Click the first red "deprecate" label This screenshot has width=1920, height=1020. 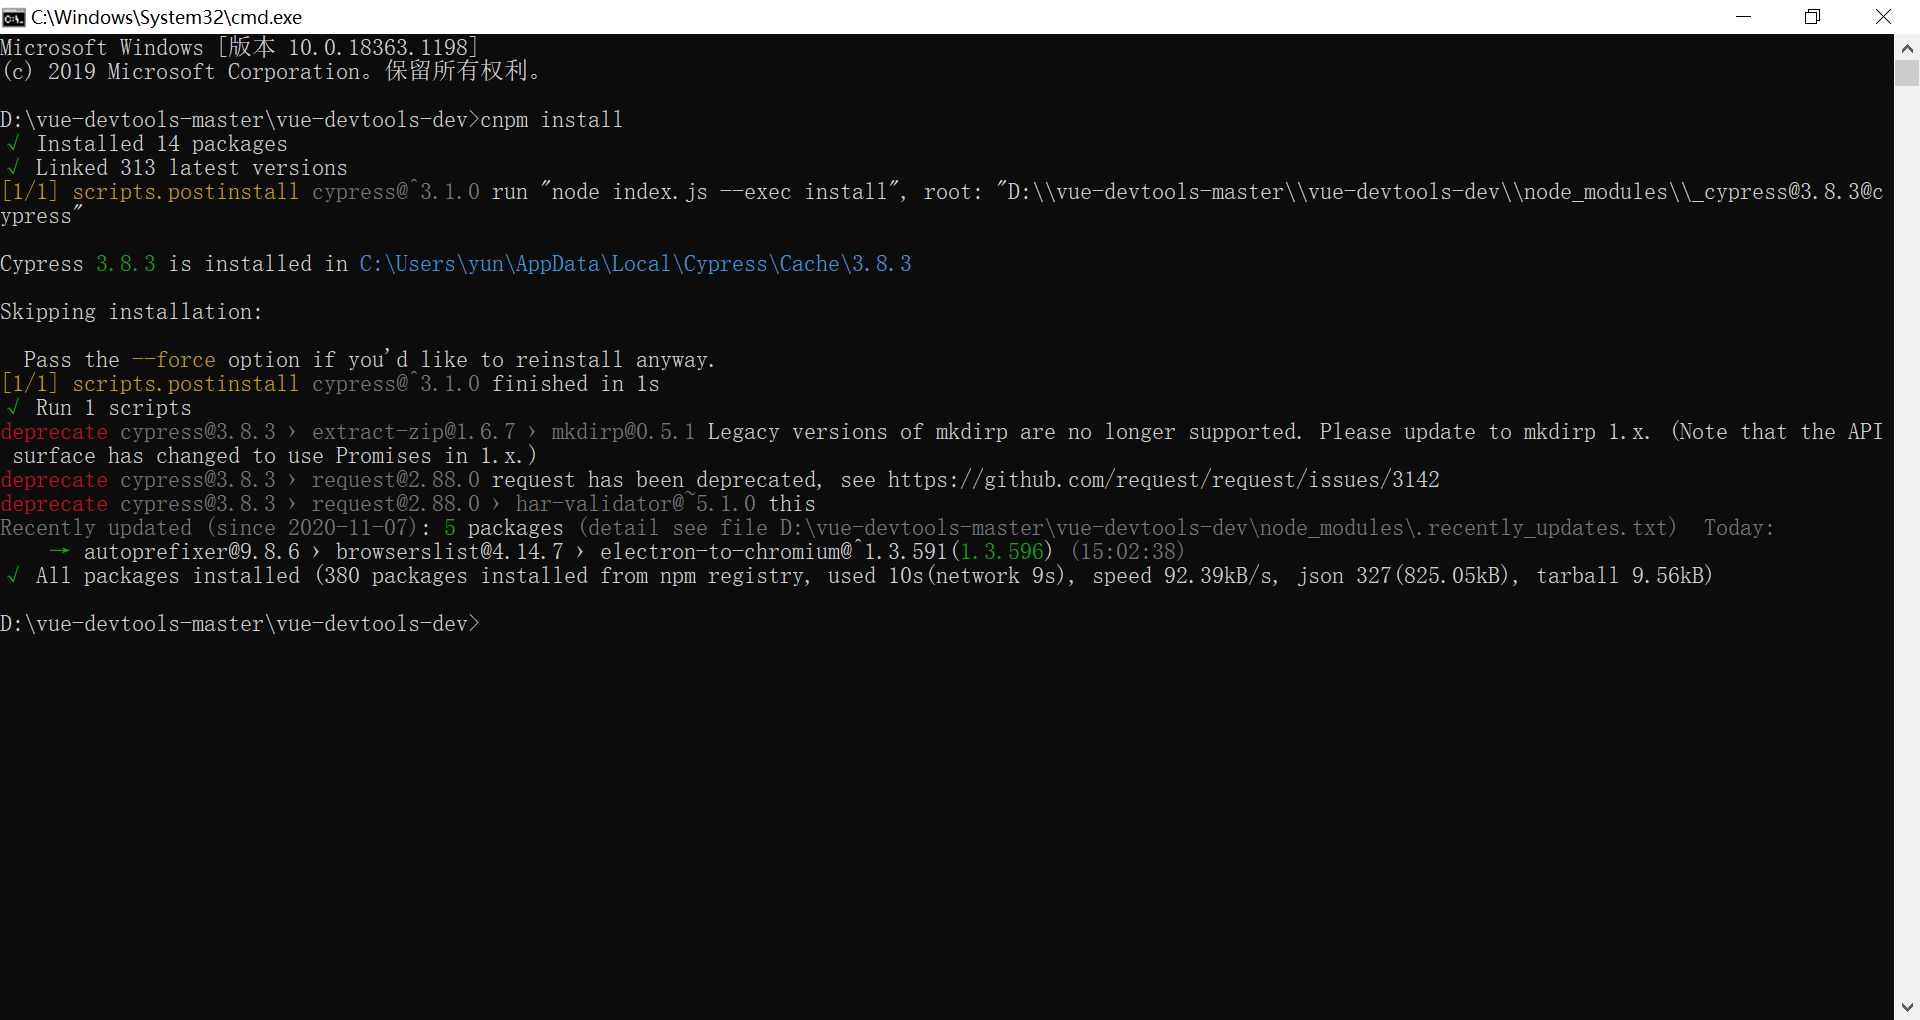click(x=54, y=432)
